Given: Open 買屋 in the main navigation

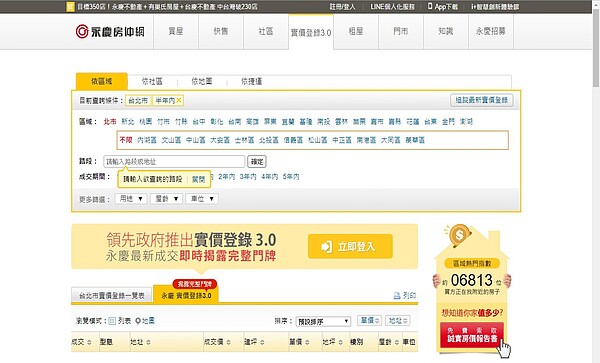Looking at the screenshot, I should coord(176,31).
